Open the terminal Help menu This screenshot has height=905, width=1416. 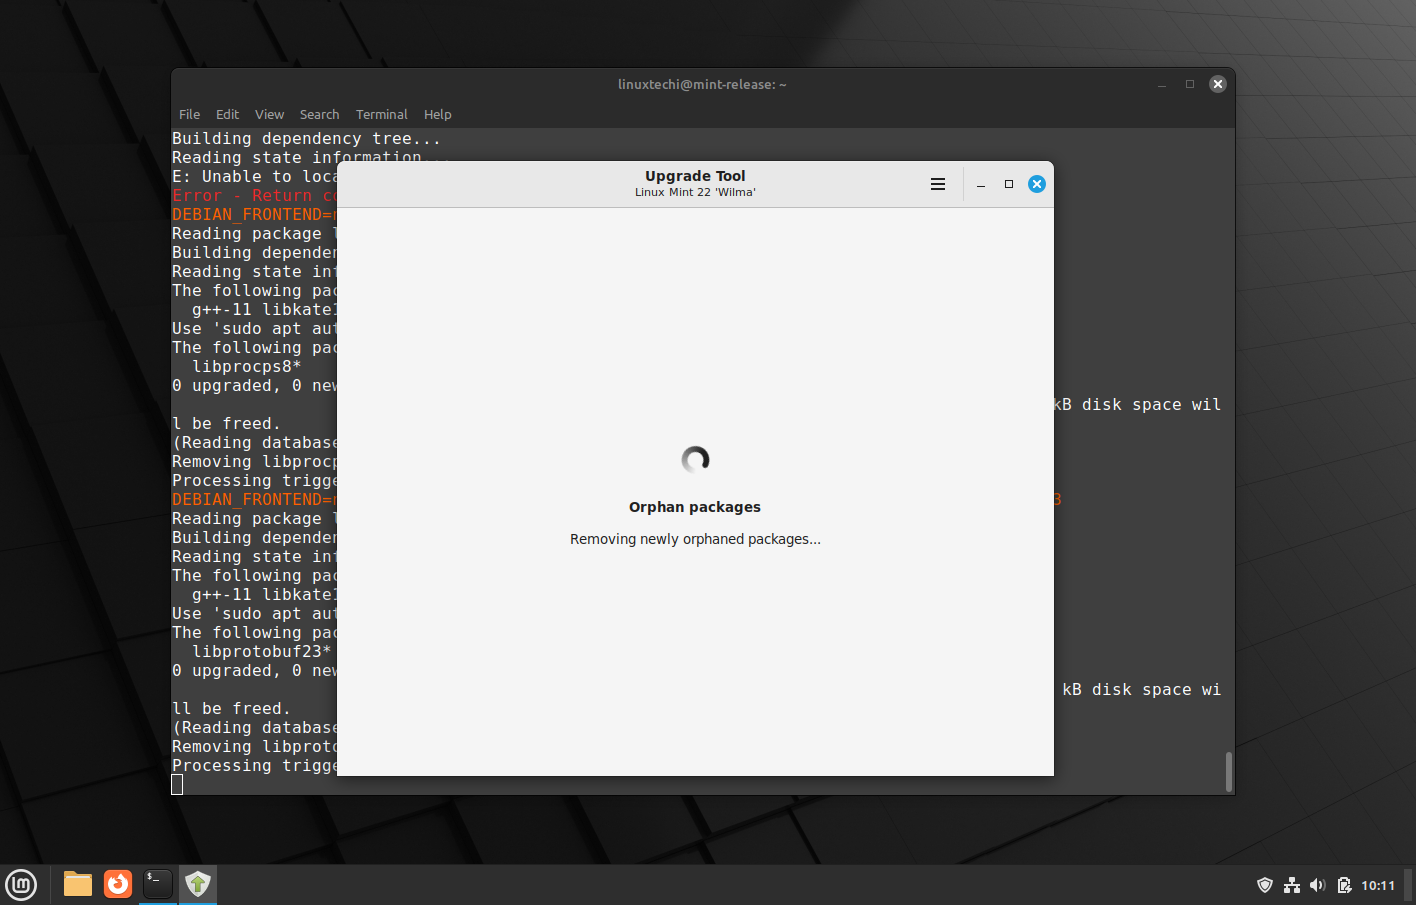(437, 114)
